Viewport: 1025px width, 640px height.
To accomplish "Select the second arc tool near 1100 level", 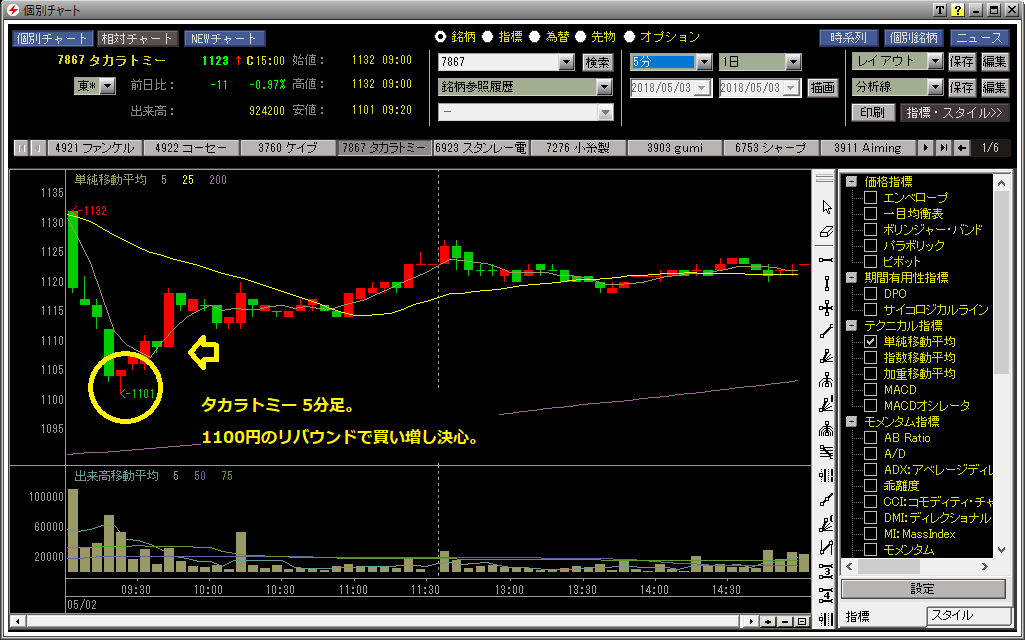I will [826, 429].
